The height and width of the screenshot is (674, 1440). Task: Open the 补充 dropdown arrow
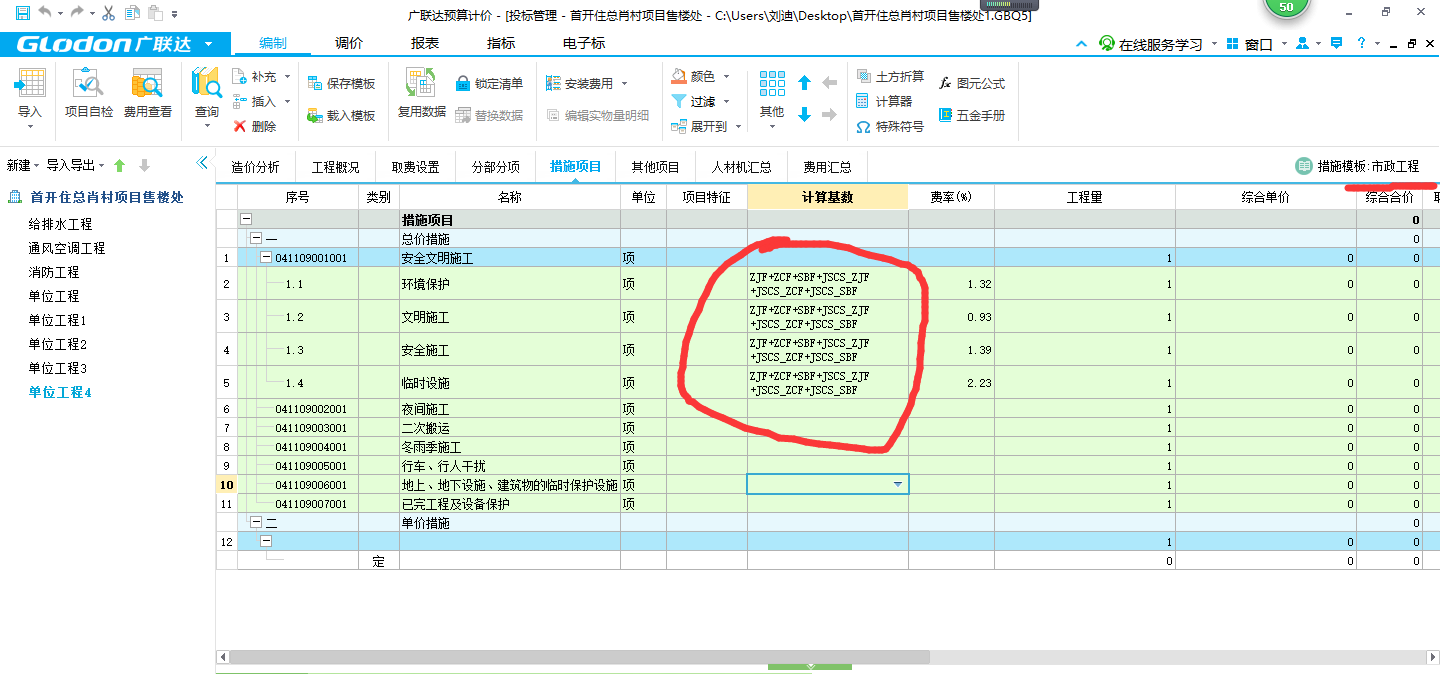point(287,77)
